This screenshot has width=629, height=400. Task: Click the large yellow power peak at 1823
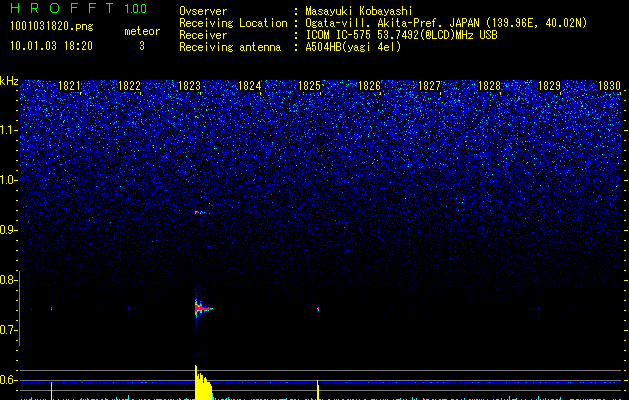203,382
